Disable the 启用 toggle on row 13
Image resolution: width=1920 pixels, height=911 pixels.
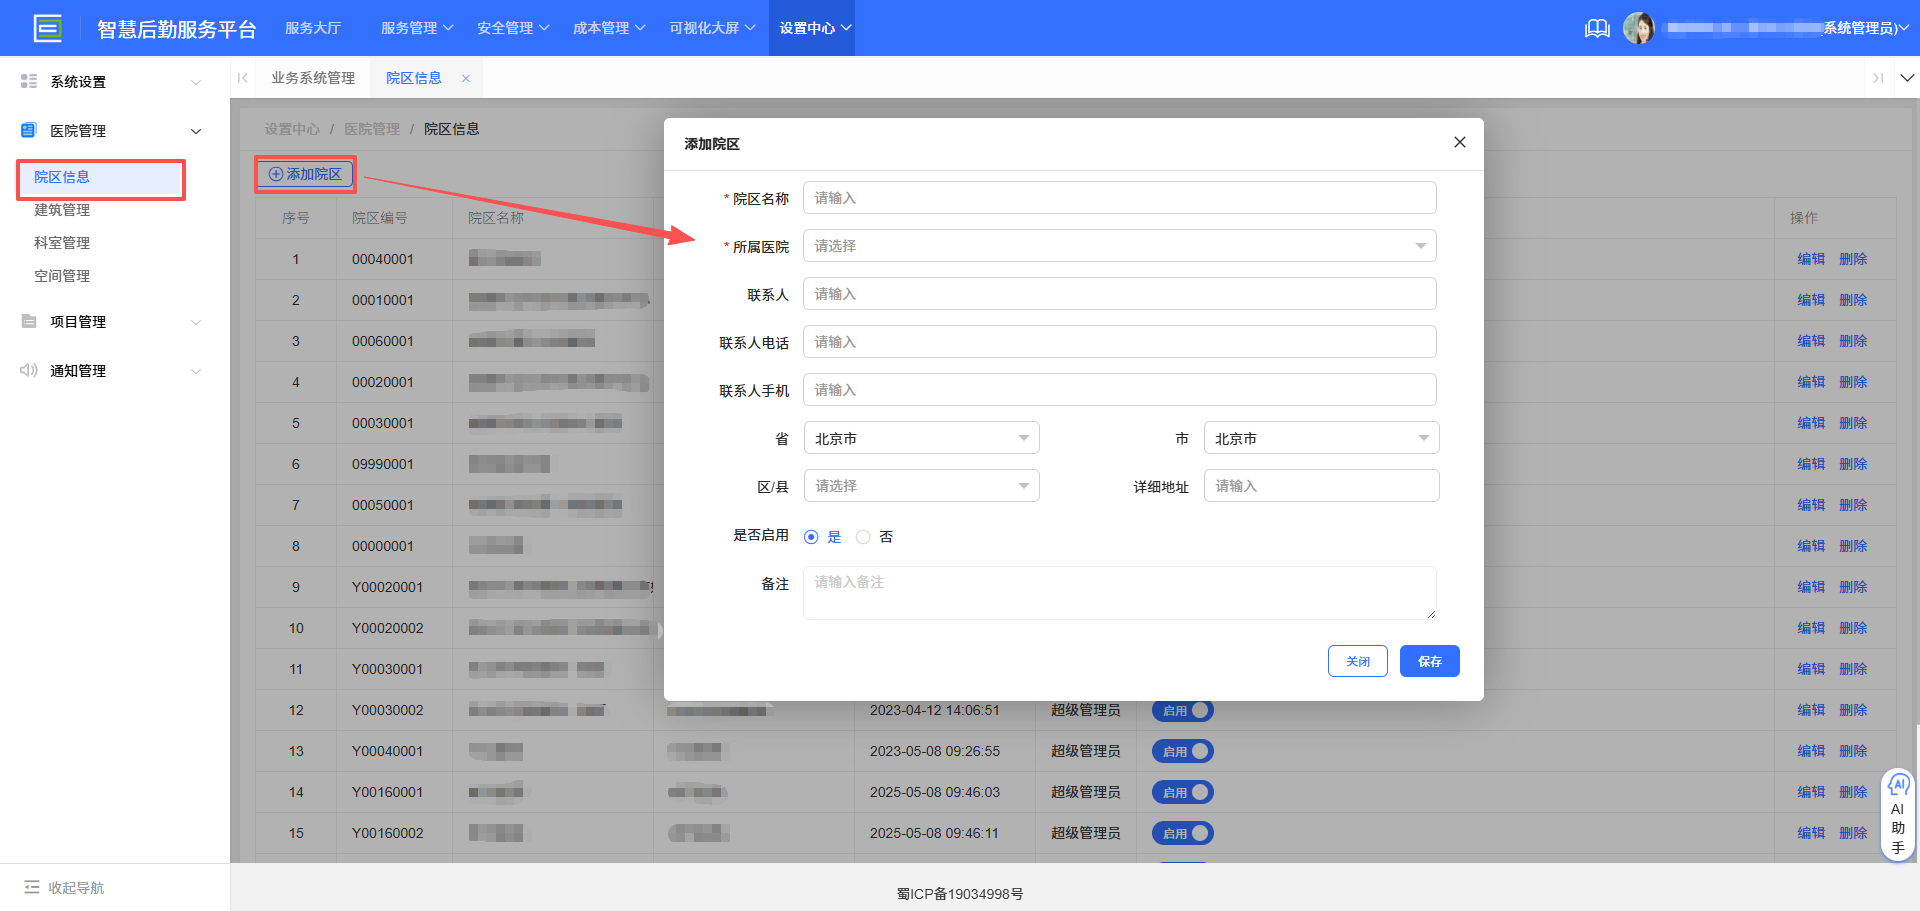pos(1182,751)
